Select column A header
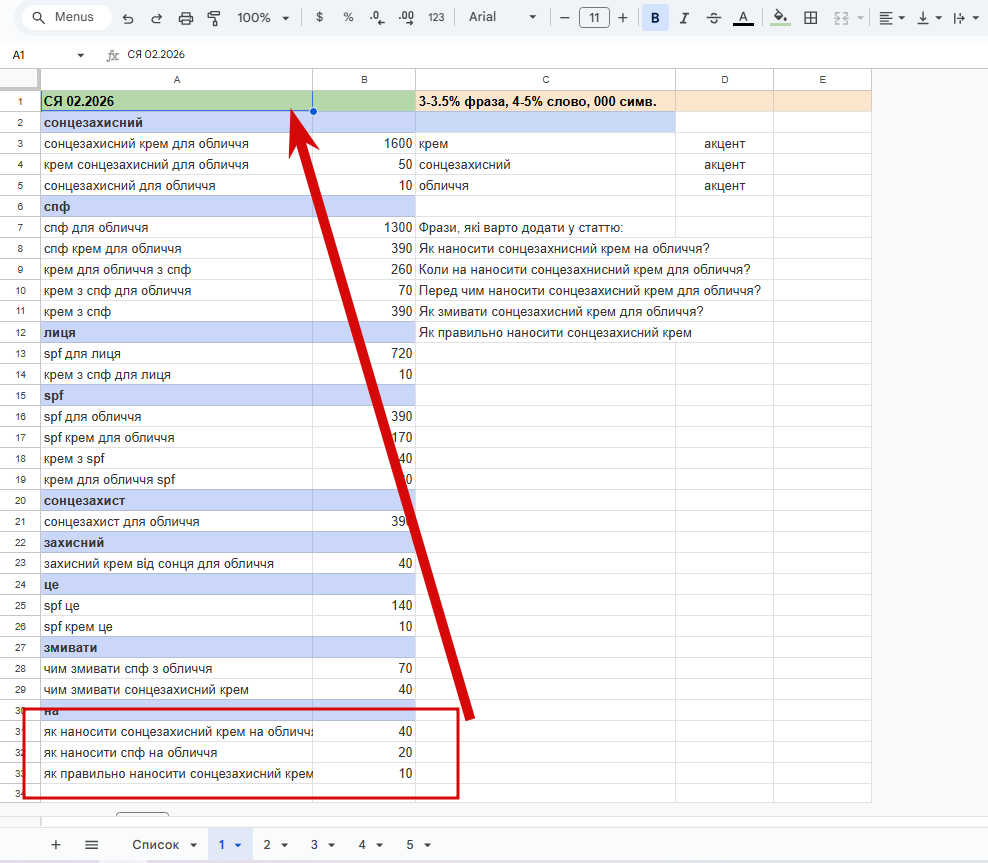The image size is (988, 863). coord(177,79)
